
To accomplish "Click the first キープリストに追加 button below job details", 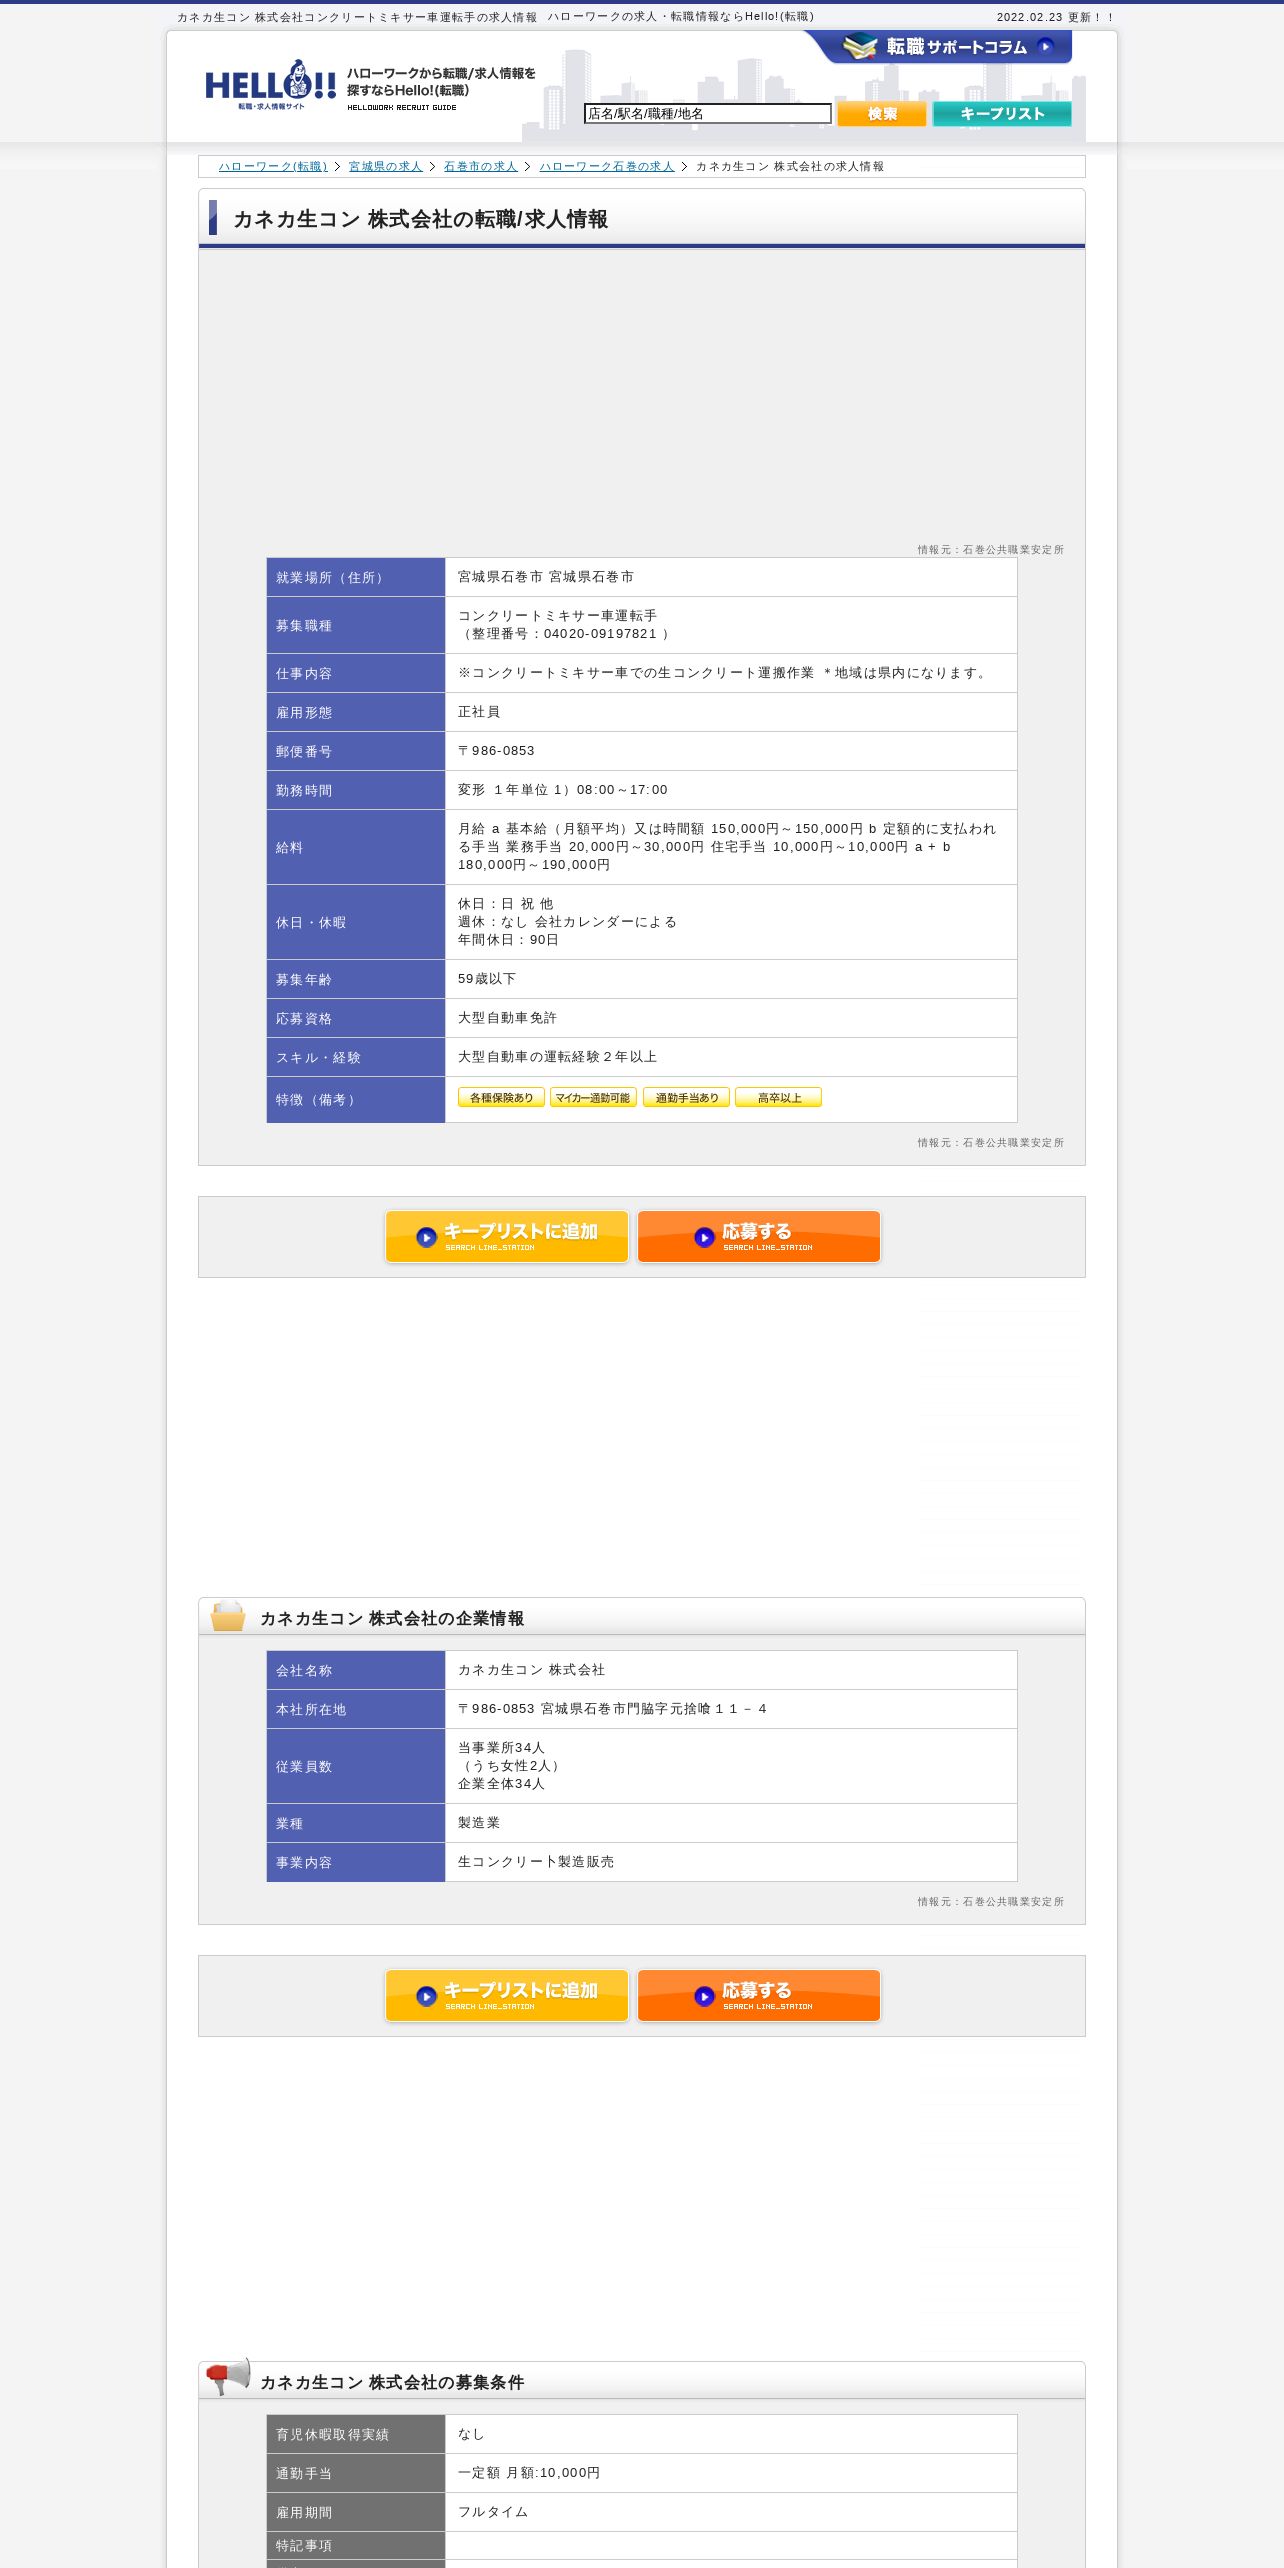I will coord(507,1237).
